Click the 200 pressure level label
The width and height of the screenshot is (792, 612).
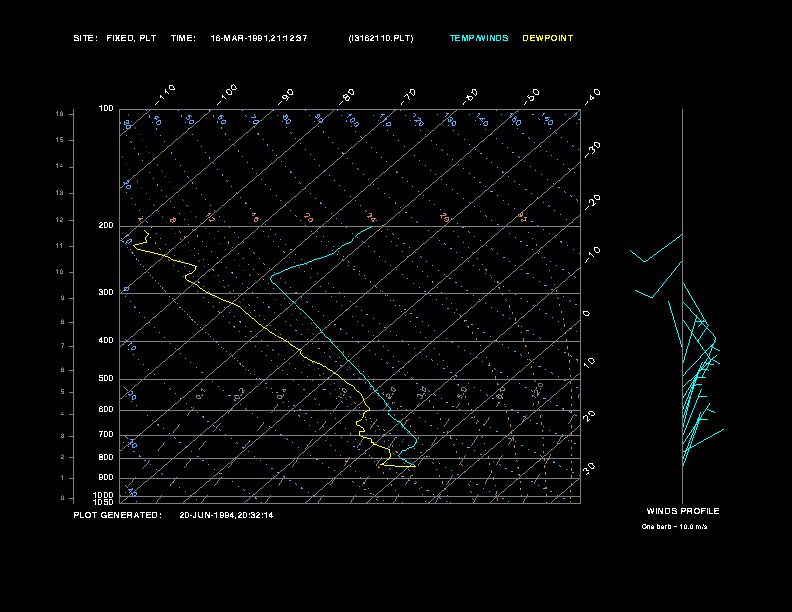tap(106, 225)
